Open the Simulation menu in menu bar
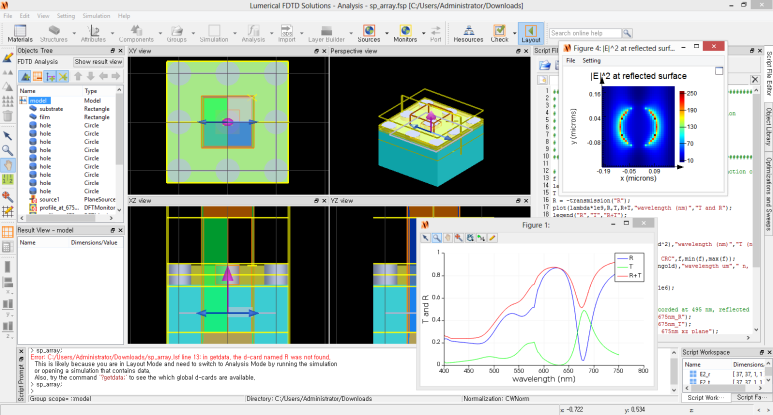Image resolution: width=773 pixels, height=415 pixels. point(96,16)
